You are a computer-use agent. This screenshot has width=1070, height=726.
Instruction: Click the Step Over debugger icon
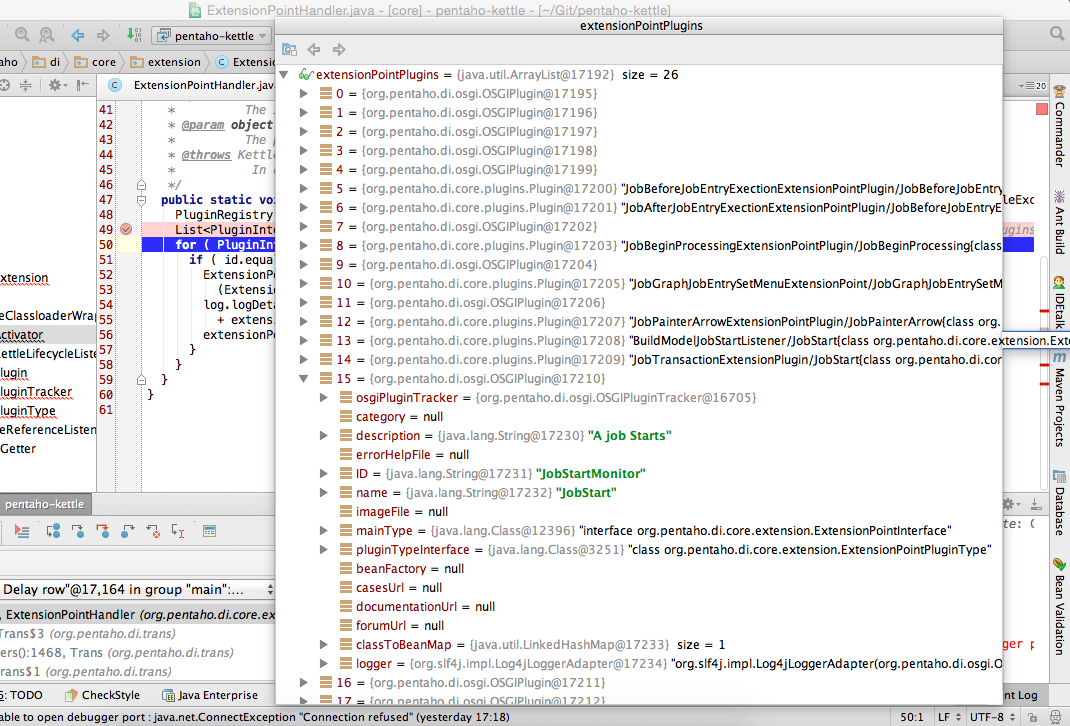tap(53, 531)
